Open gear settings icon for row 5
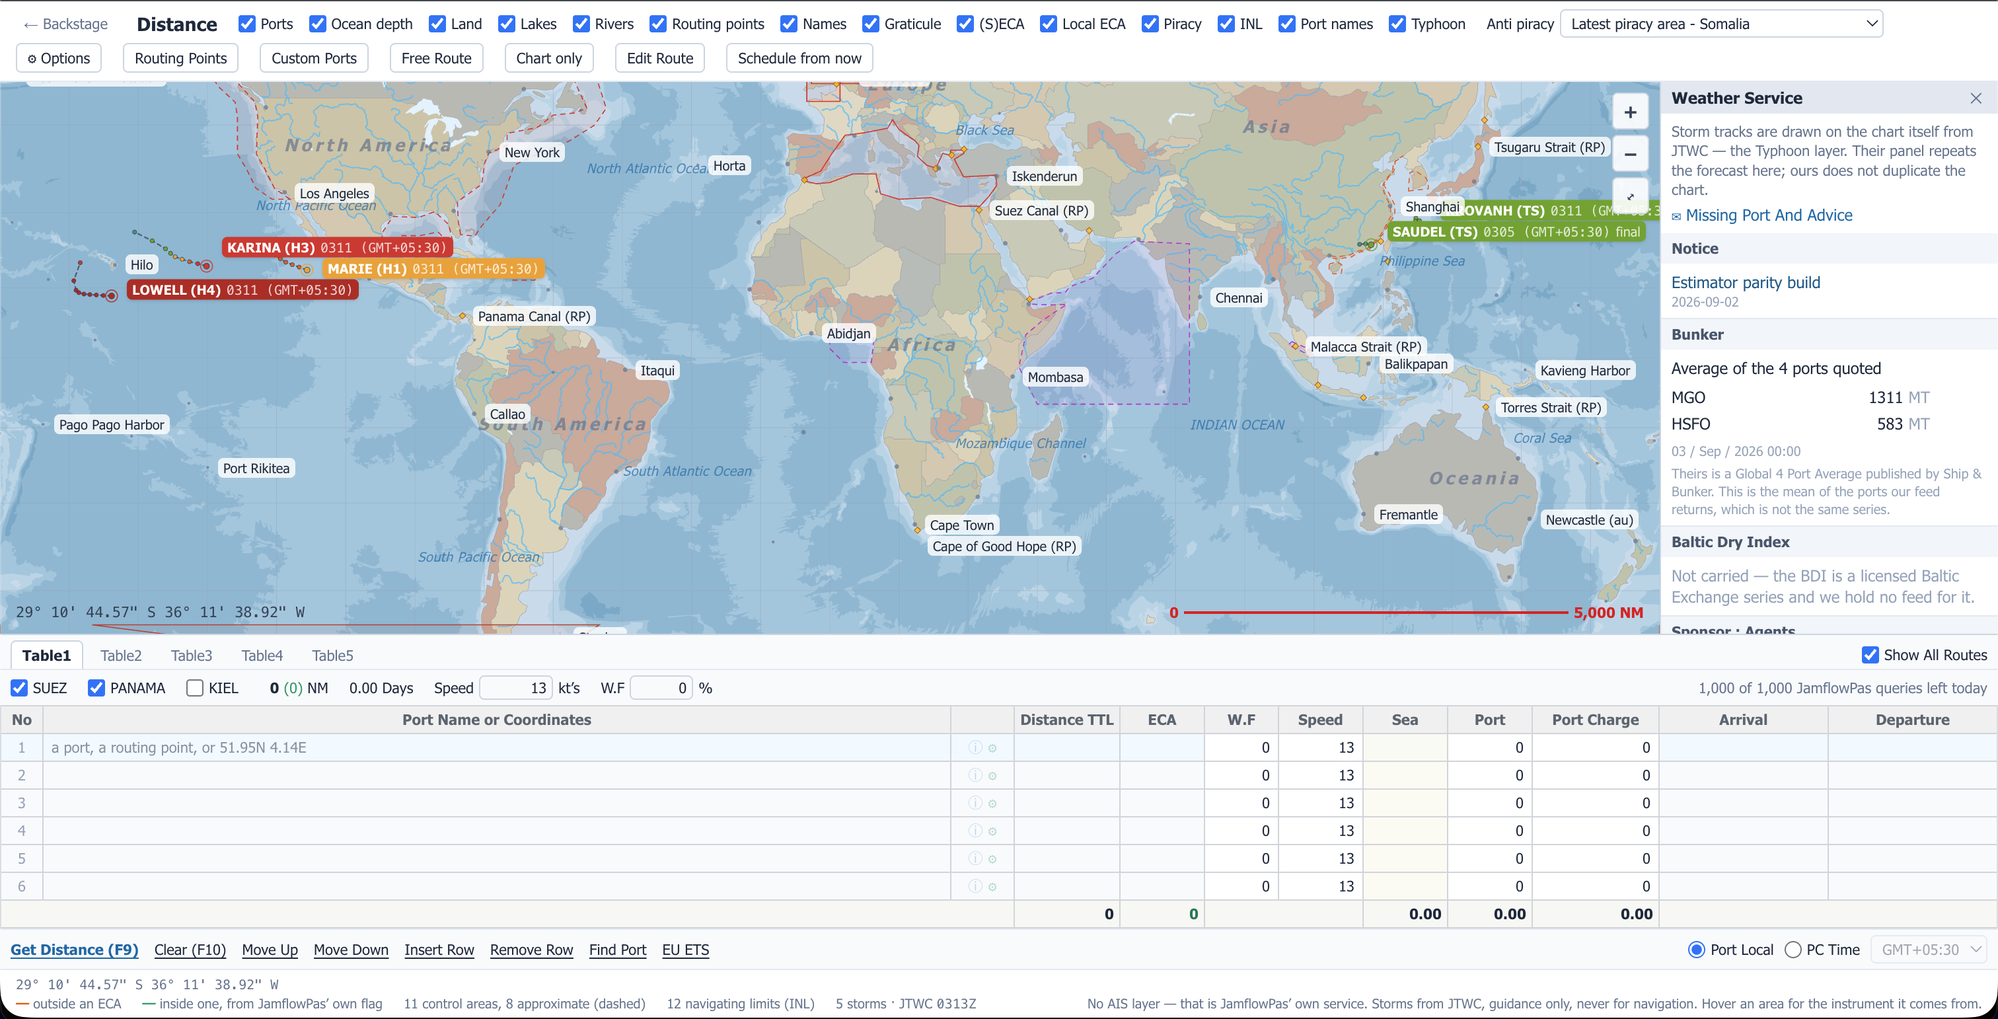1998x1019 pixels. [x=992, y=859]
